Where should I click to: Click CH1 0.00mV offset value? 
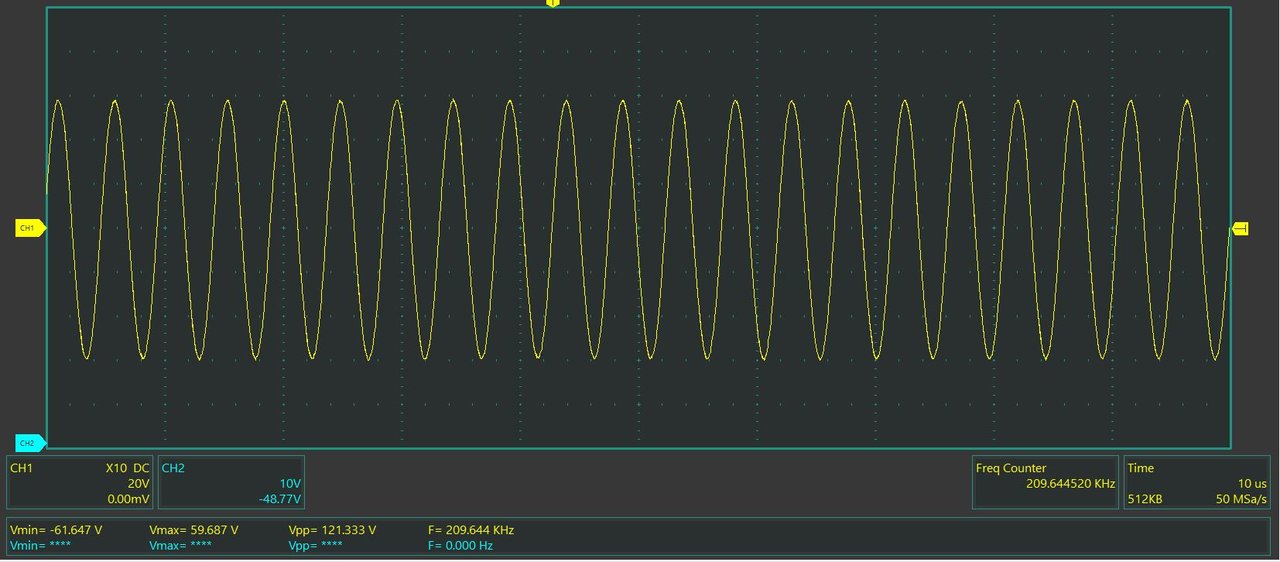[128, 498]
